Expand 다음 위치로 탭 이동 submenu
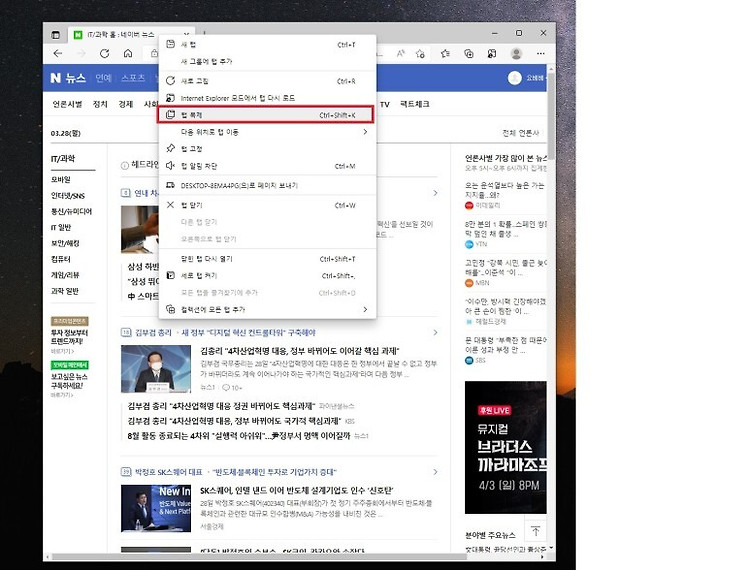 pos(267,132)
